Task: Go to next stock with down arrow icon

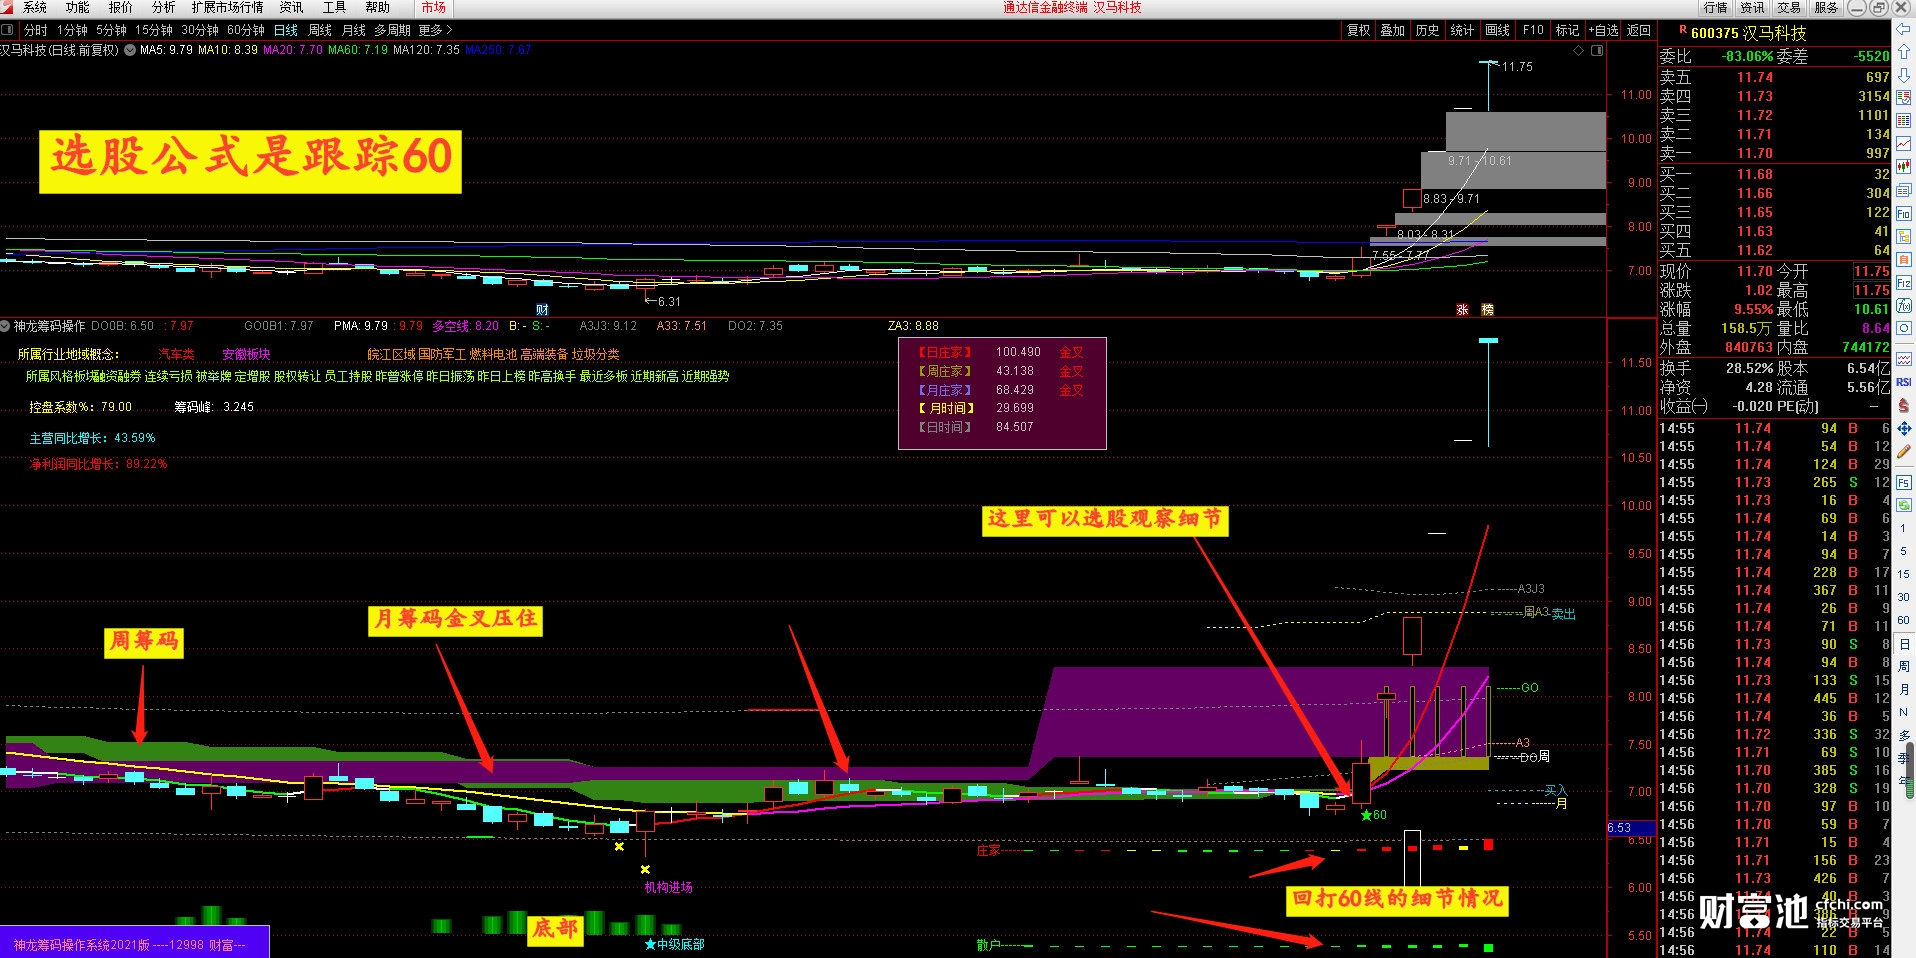Action: (x=1904, y=76)
